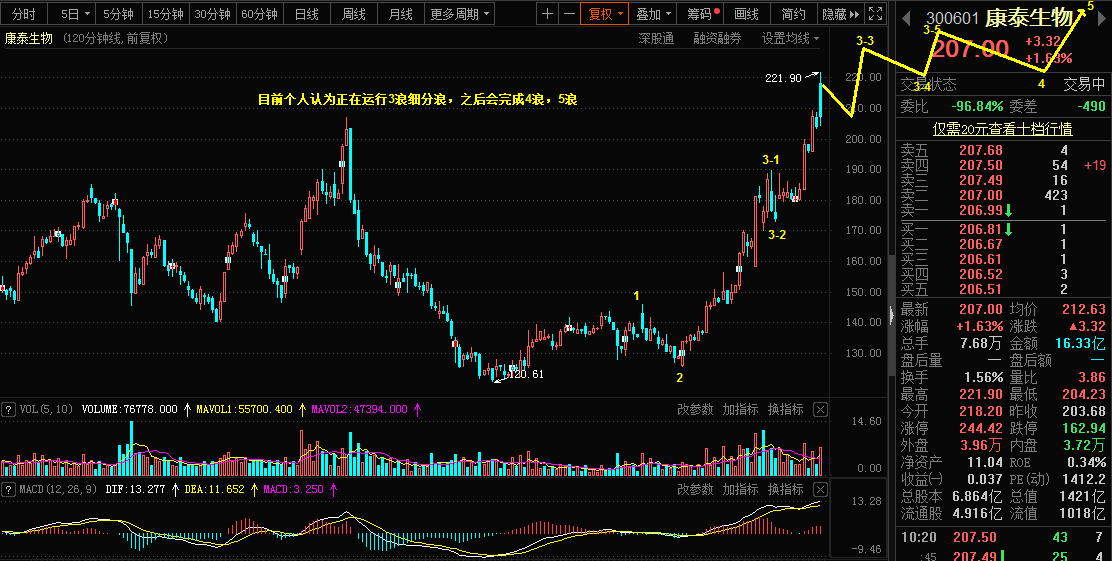This screenshot has width=1112, height=561.
Task: Open the 5日 period dropdown
Action: 75,13
